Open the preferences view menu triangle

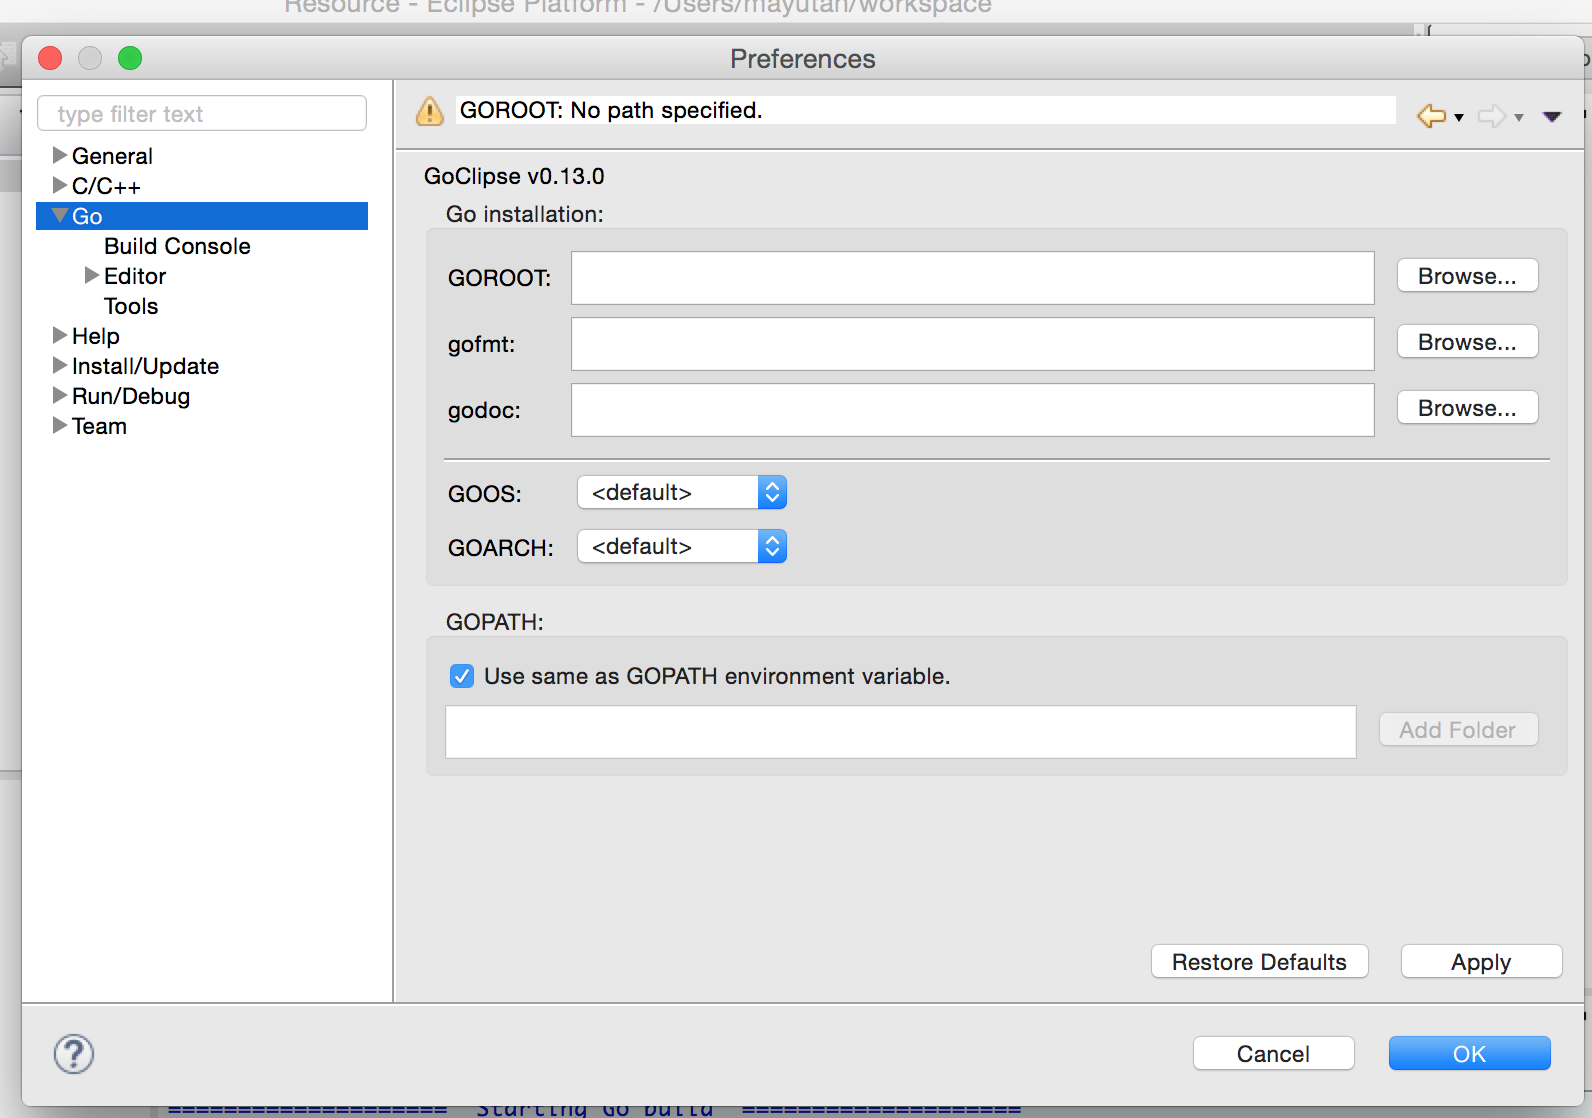[1552, 117]
